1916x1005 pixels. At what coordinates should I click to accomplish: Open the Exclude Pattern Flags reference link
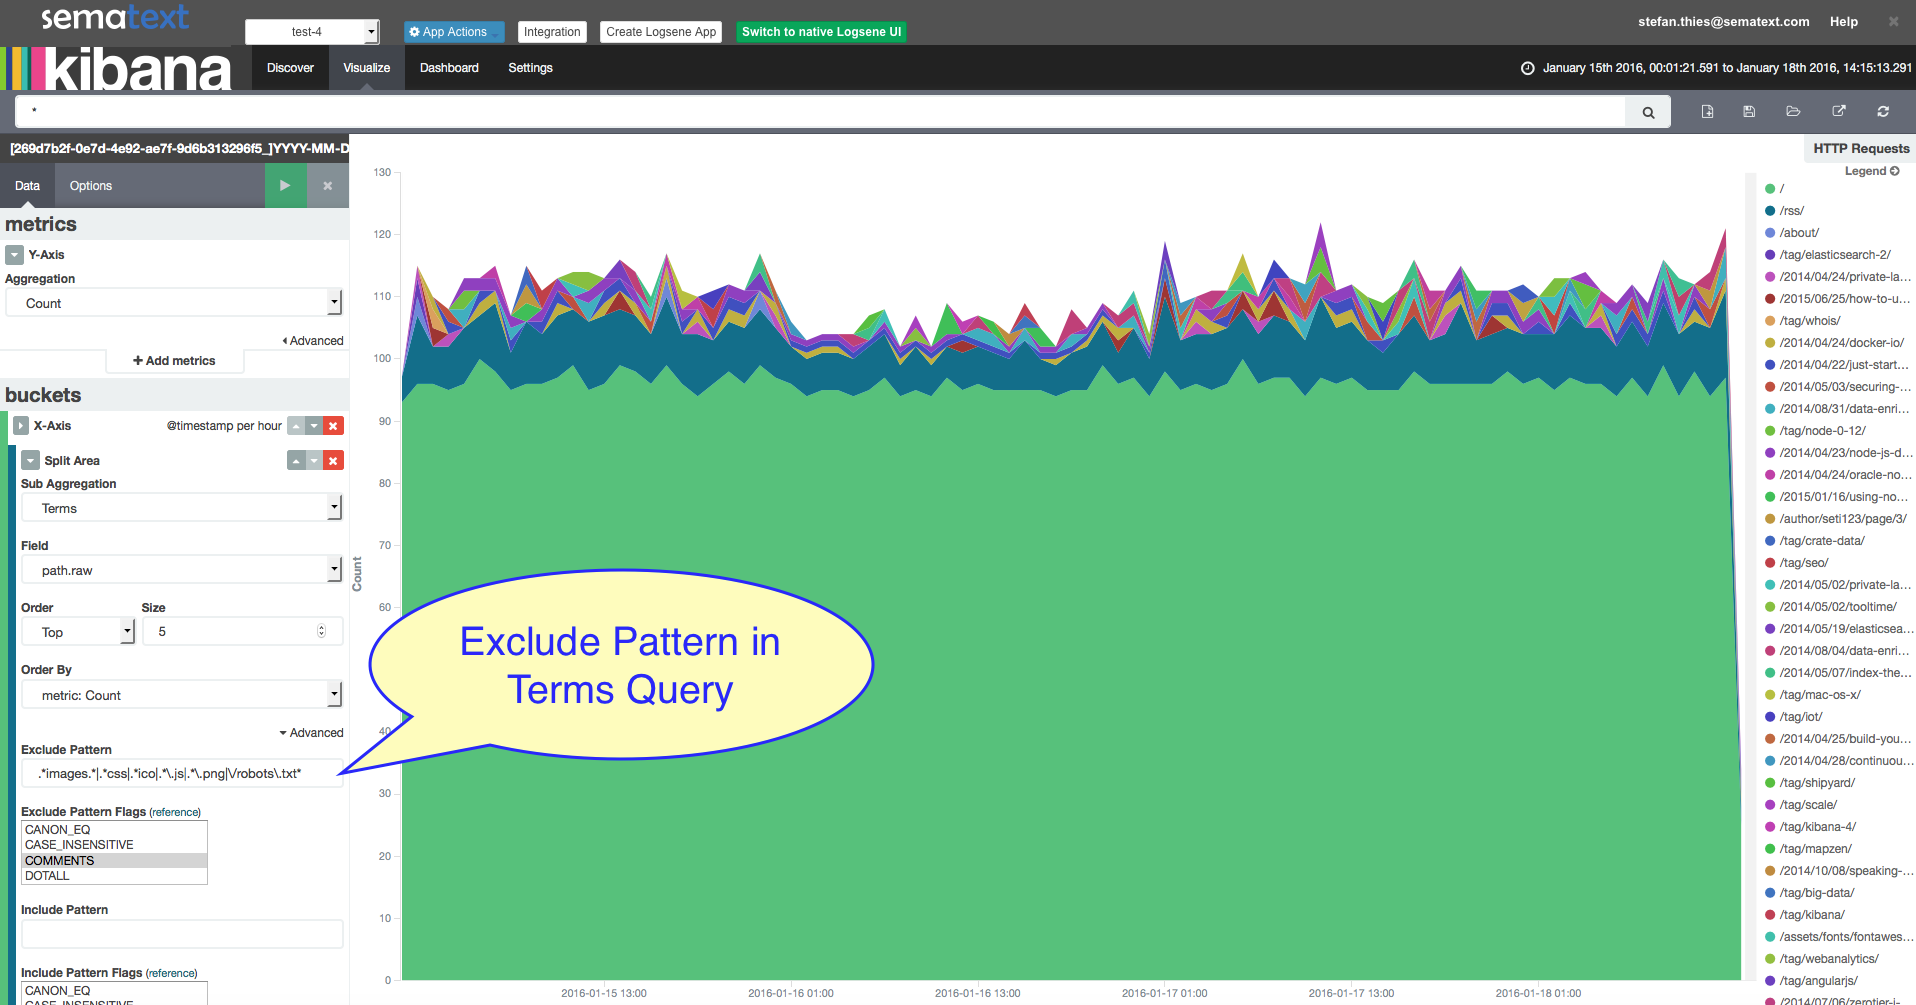pyautogui.click(x=175, y=813)
